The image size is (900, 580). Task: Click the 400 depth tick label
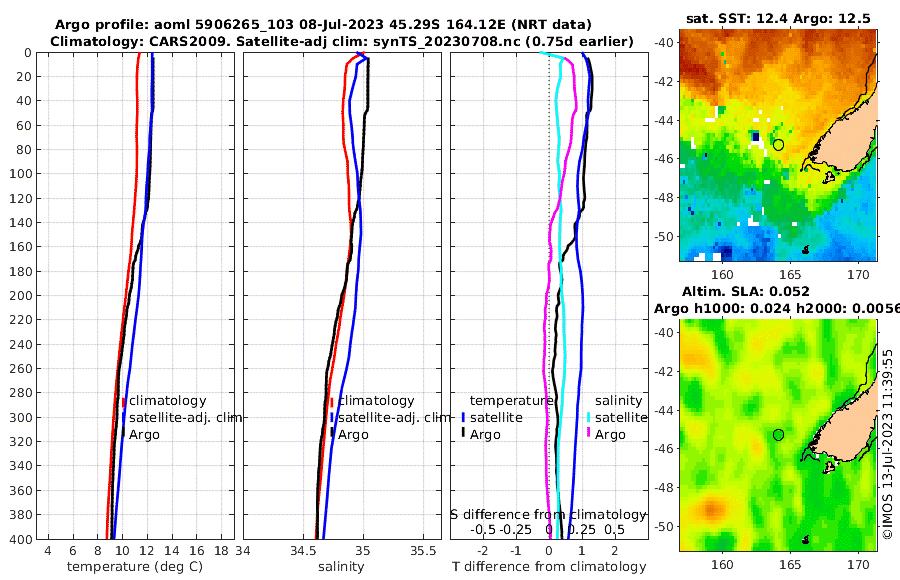[x=21, y=539]
